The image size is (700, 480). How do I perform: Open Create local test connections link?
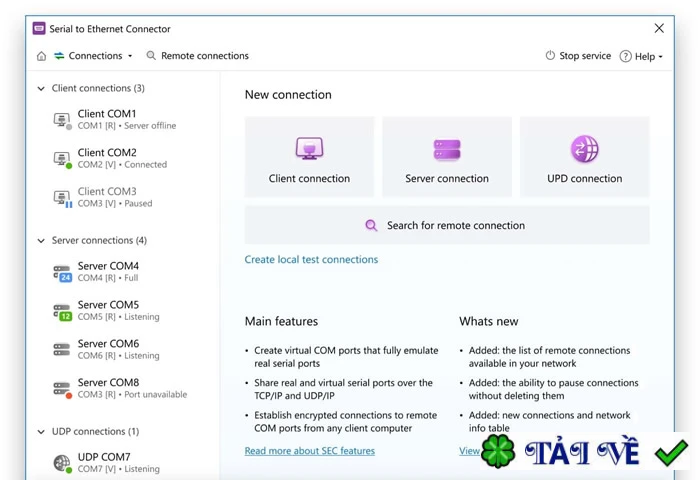[311, 259]
